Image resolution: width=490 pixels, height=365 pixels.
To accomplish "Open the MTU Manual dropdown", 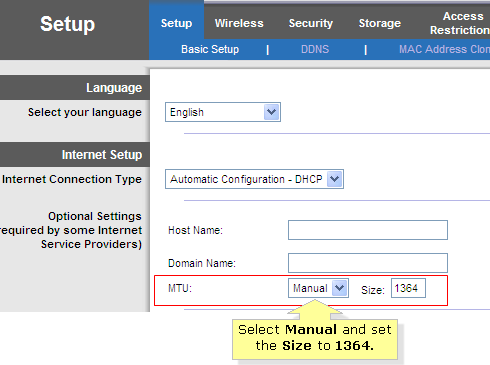I will pyautogui.click(x=318, y=288).
